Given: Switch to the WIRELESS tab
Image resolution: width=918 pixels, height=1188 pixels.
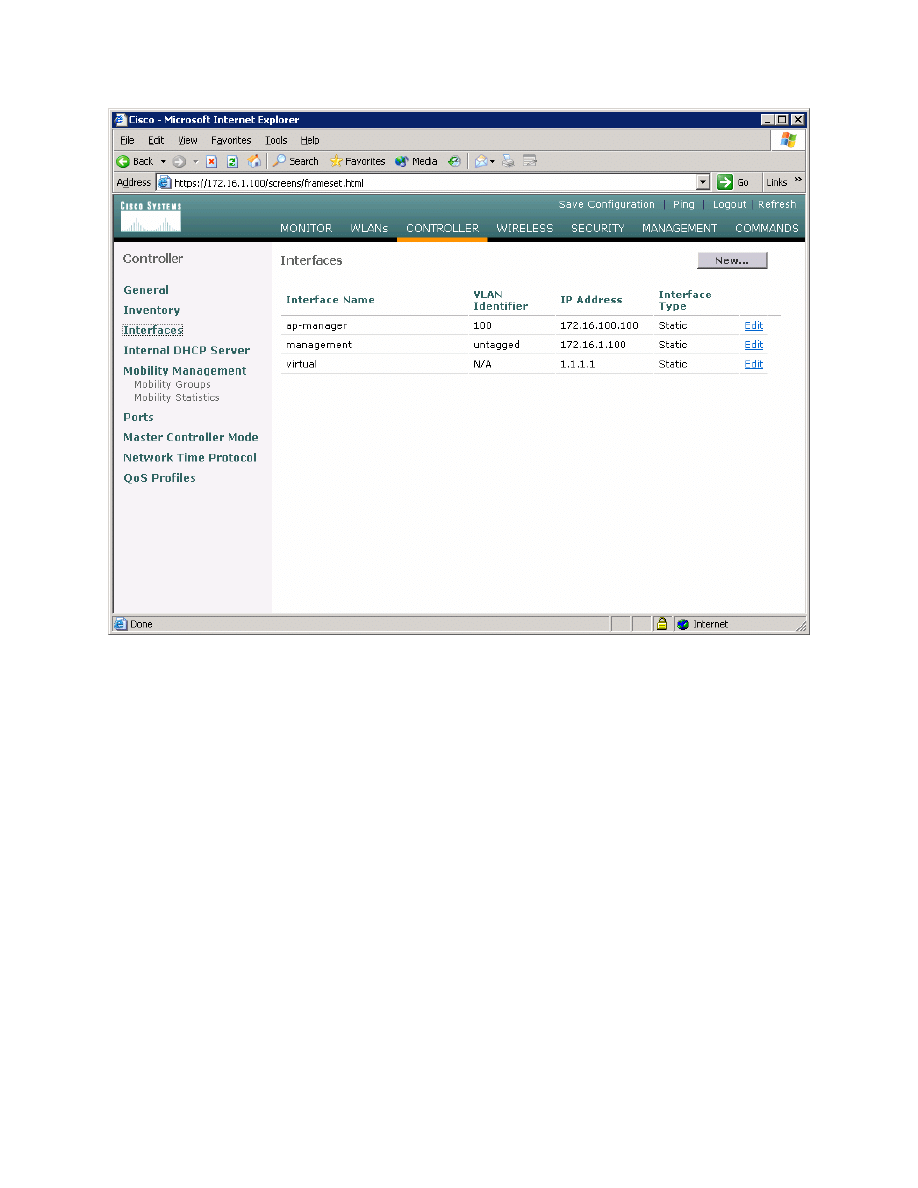Looking at the screenshot, I should pos(524,228).
